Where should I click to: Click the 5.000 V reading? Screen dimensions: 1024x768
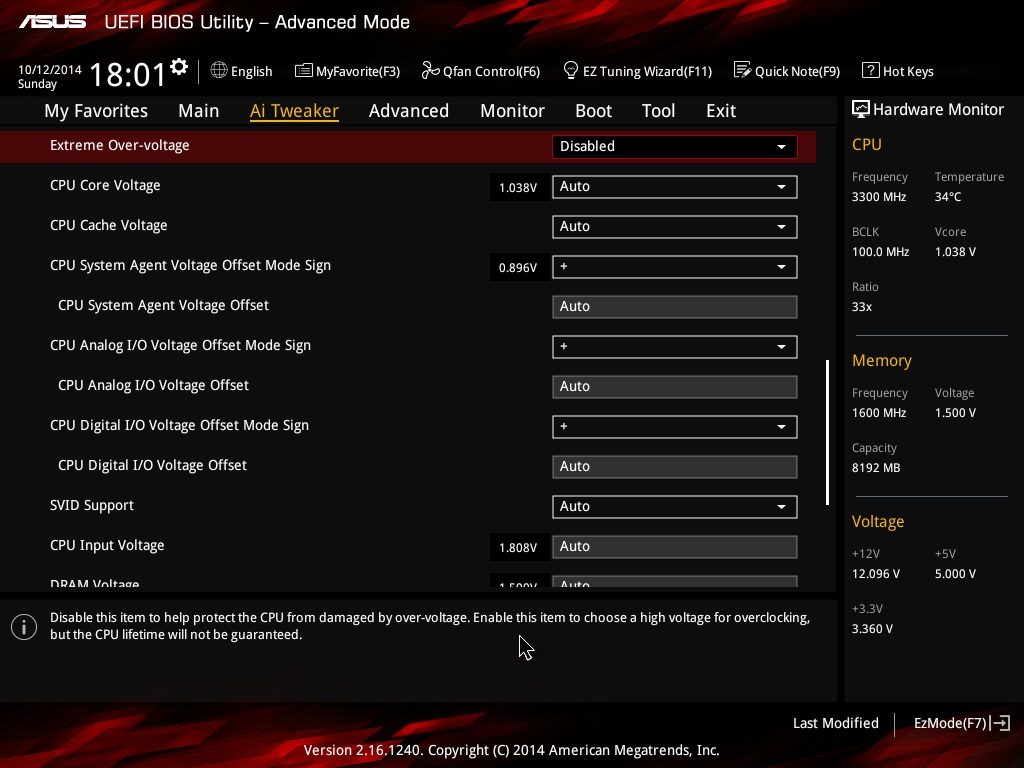955,574
